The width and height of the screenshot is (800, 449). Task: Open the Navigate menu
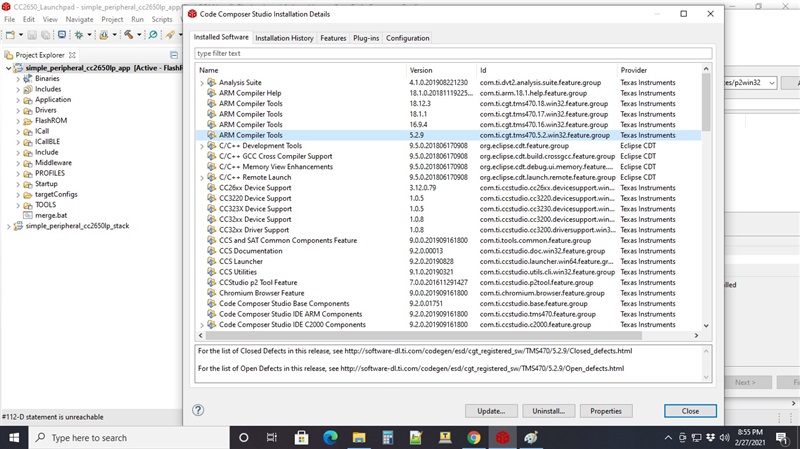click(79, 19)
